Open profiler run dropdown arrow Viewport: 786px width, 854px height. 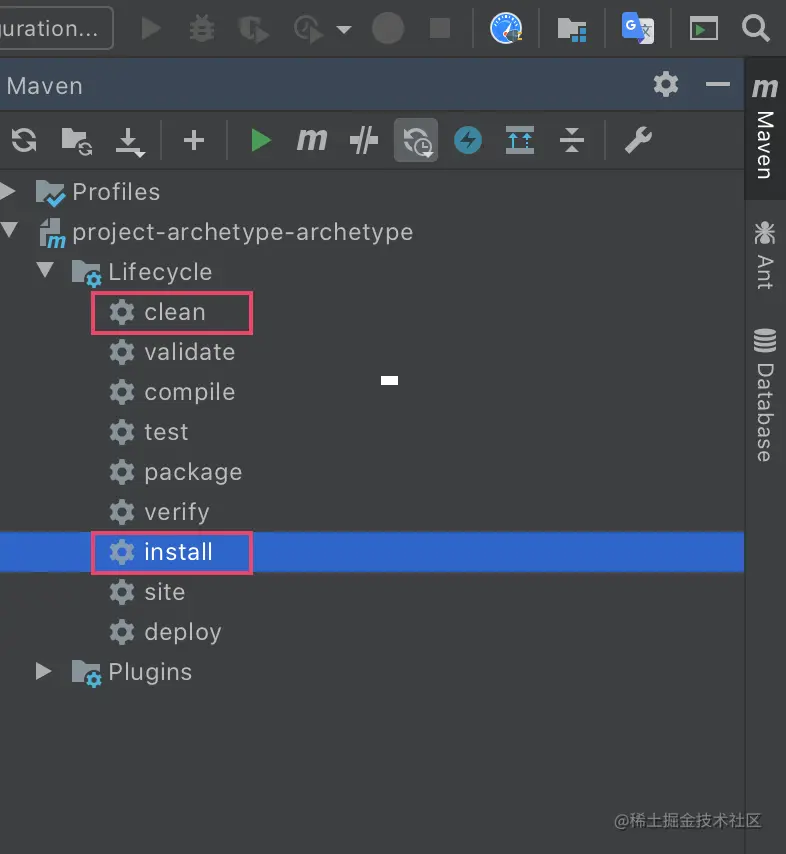344,29
